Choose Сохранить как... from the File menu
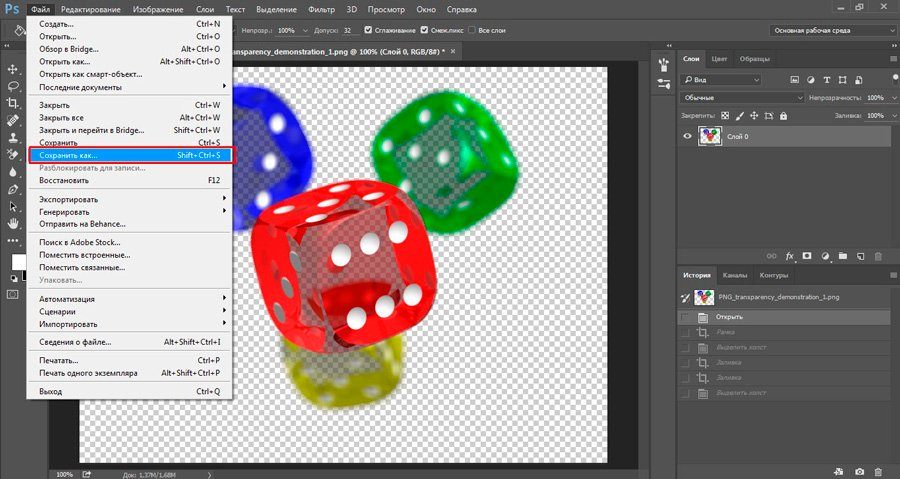 (130, 155)
